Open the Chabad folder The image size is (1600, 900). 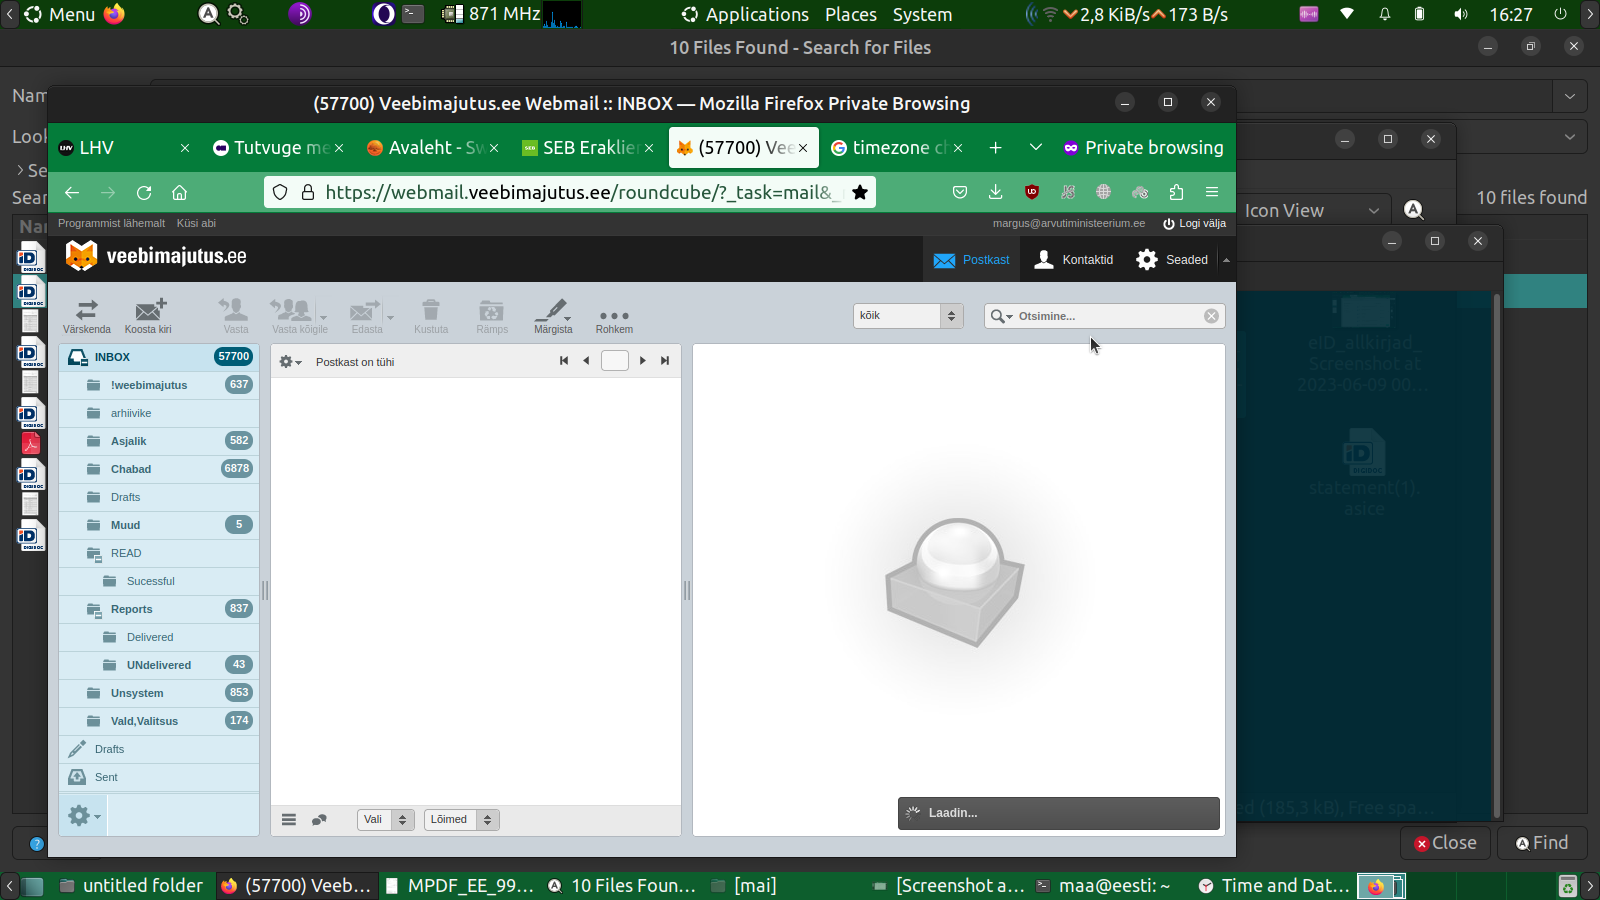[x=159, y=469]
